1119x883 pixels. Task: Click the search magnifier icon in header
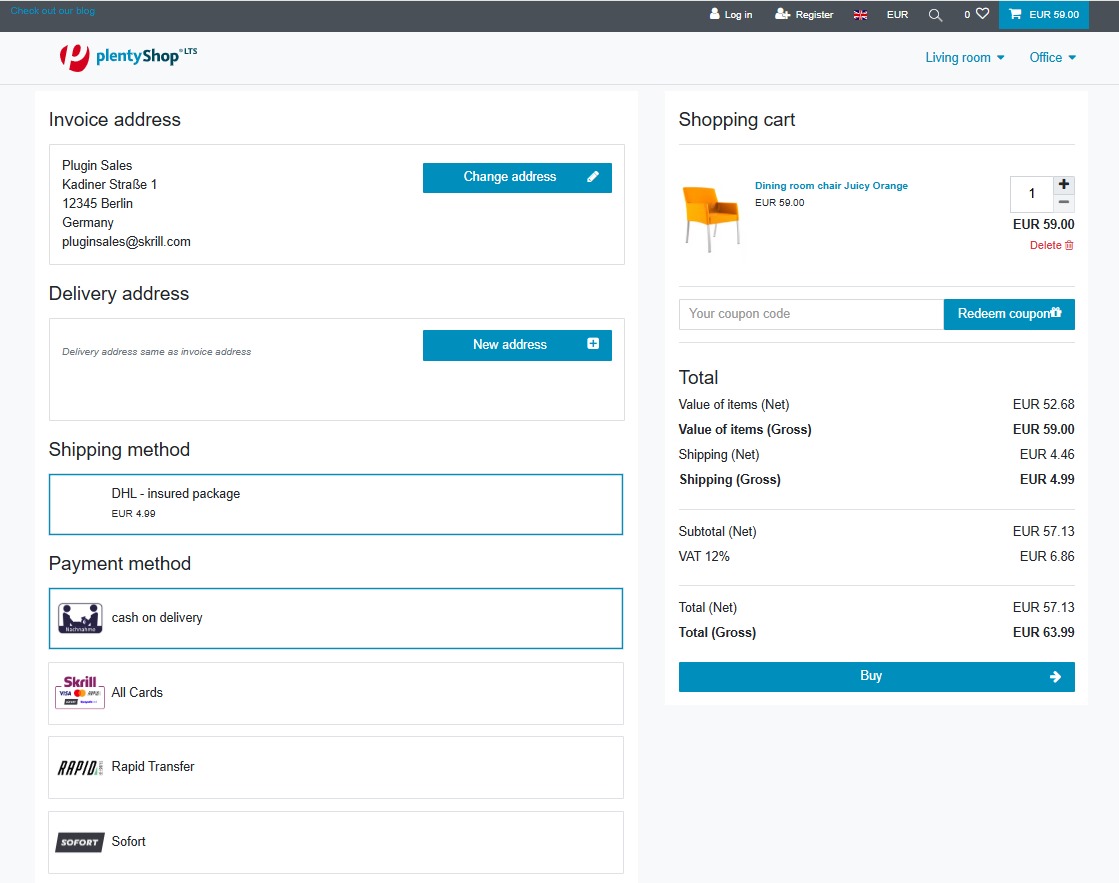tap(935, 15)
